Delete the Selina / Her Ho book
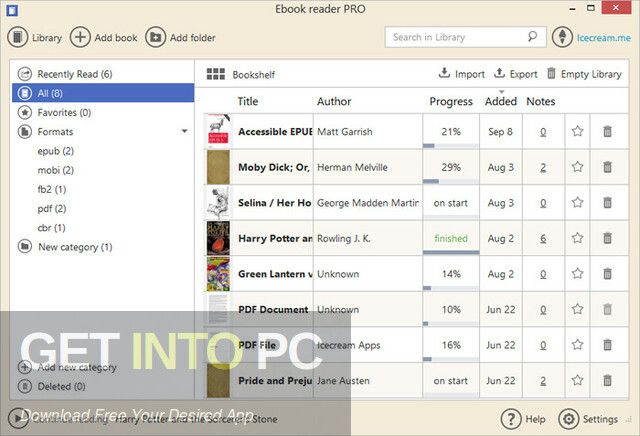Image resolution: width=640 pixels, height=436 pixels. click(607, 202)
